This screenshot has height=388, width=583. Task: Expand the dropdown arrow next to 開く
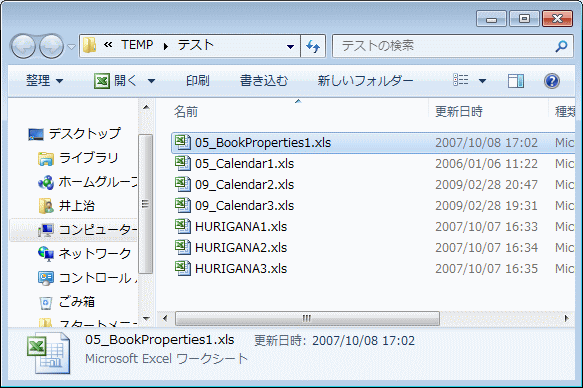[x=151, y=81]
